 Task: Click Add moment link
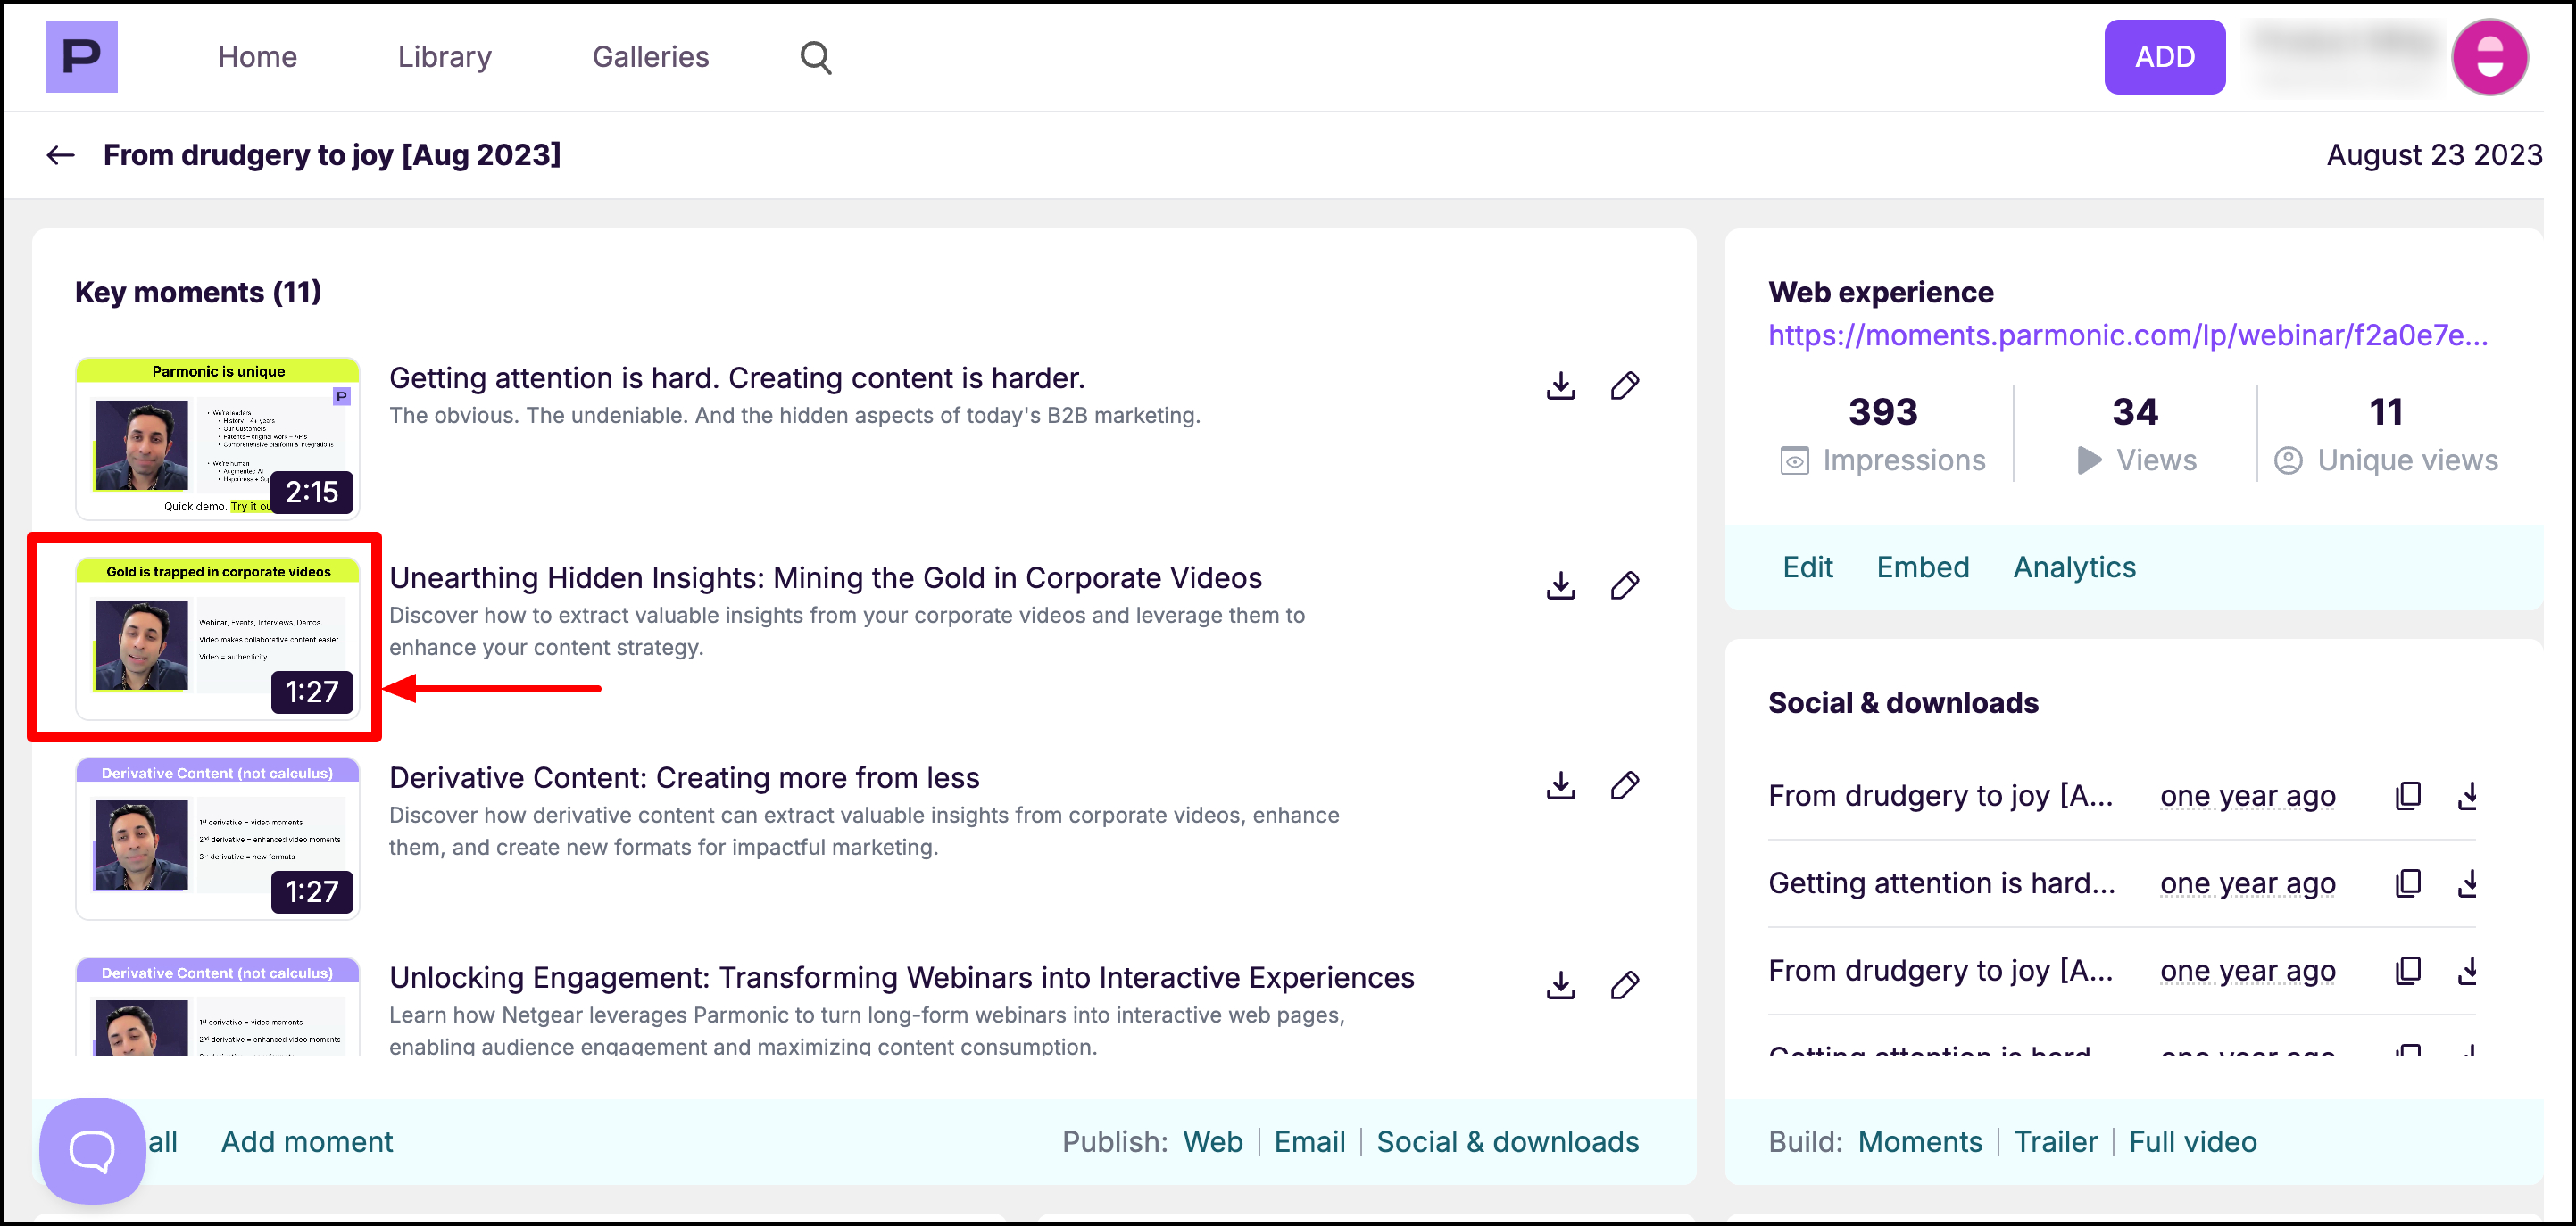pyautogui.click(x=306, y=1142)
